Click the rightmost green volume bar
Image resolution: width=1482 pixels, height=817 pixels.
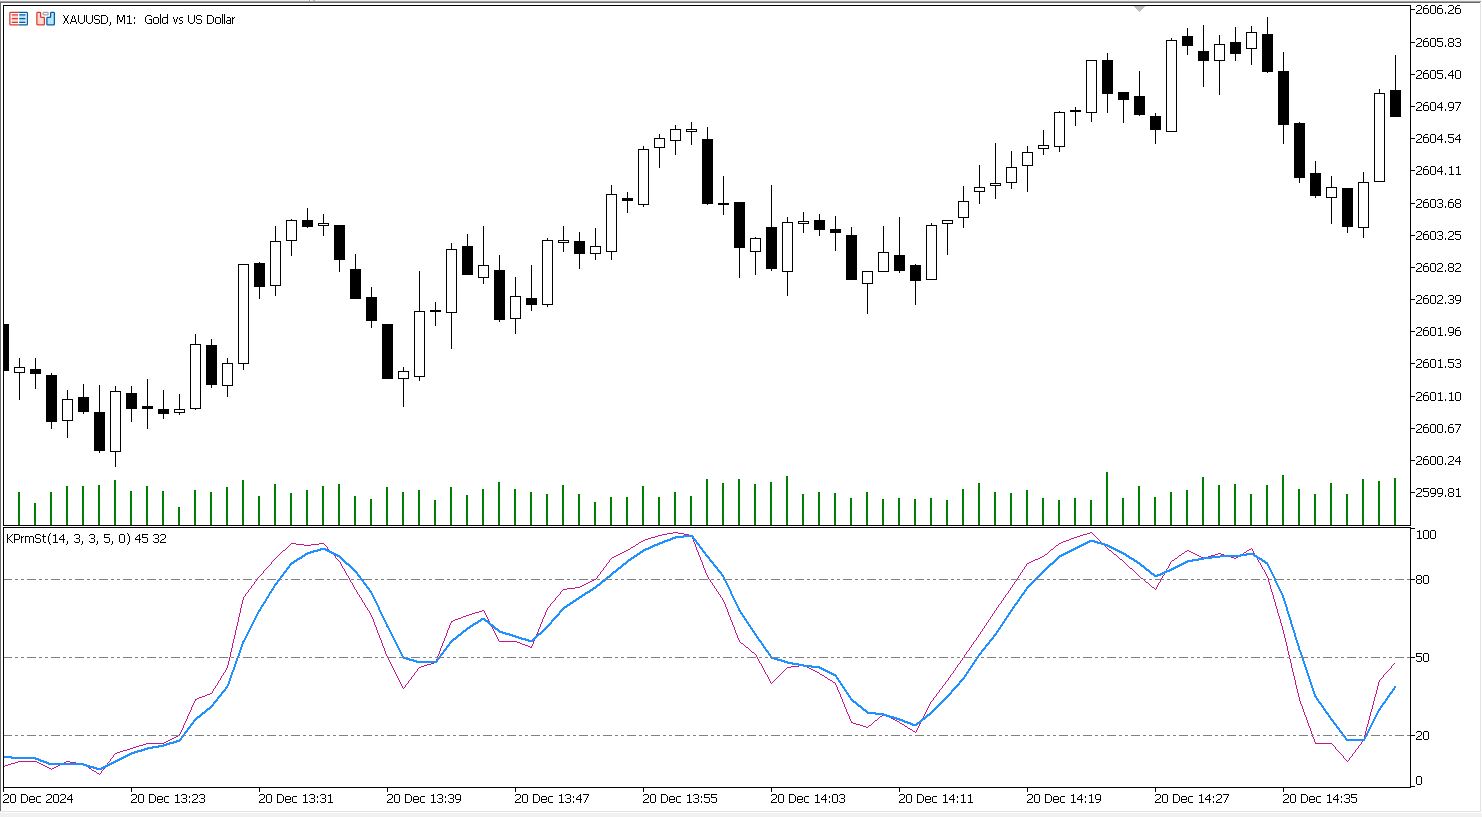point(1395,501)
